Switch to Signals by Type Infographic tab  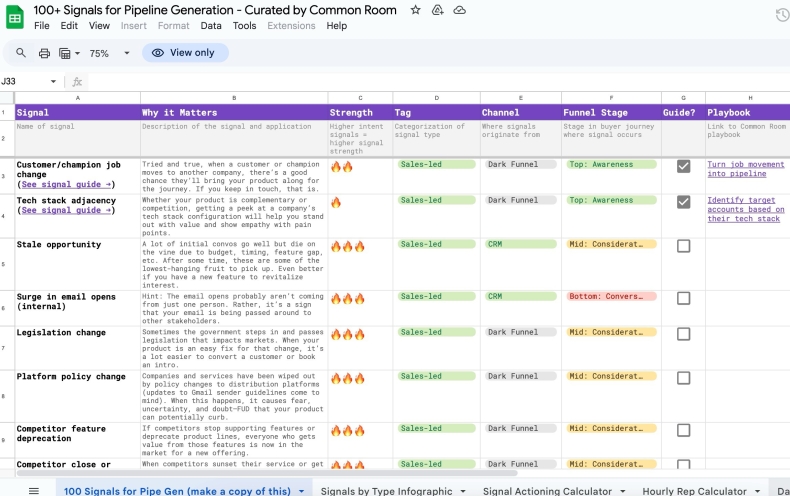[391, 491]
